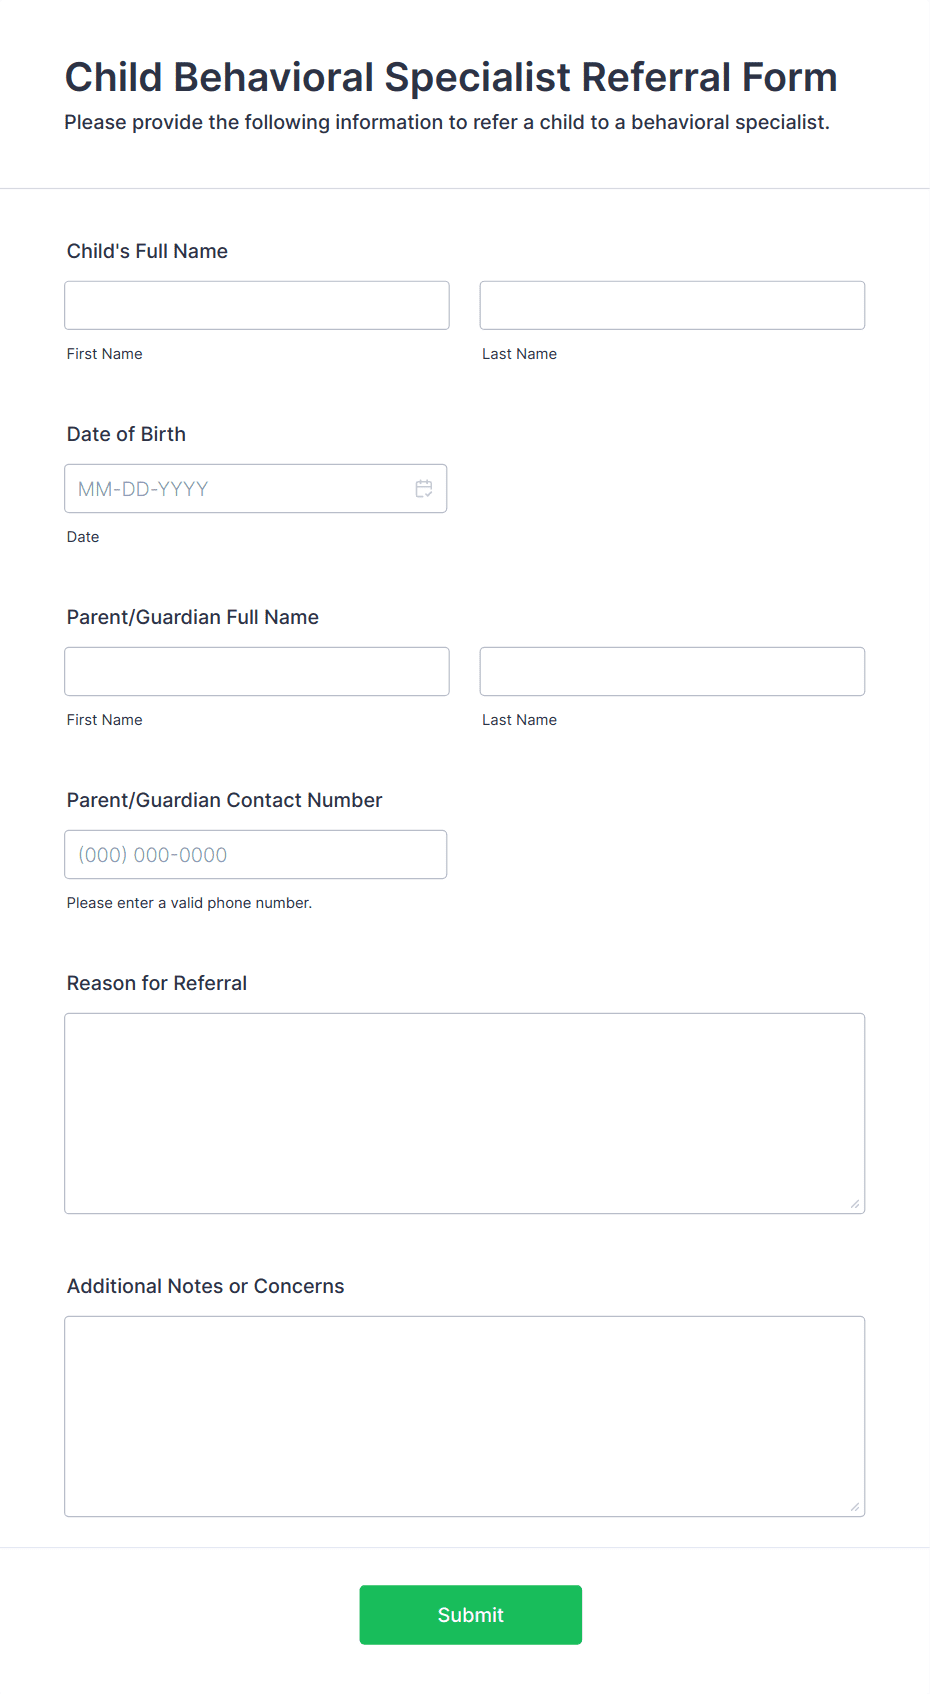Click the Reason for Referral textarea resize handle
This screenshot has width=930, height=1694.
(855, 1204)
